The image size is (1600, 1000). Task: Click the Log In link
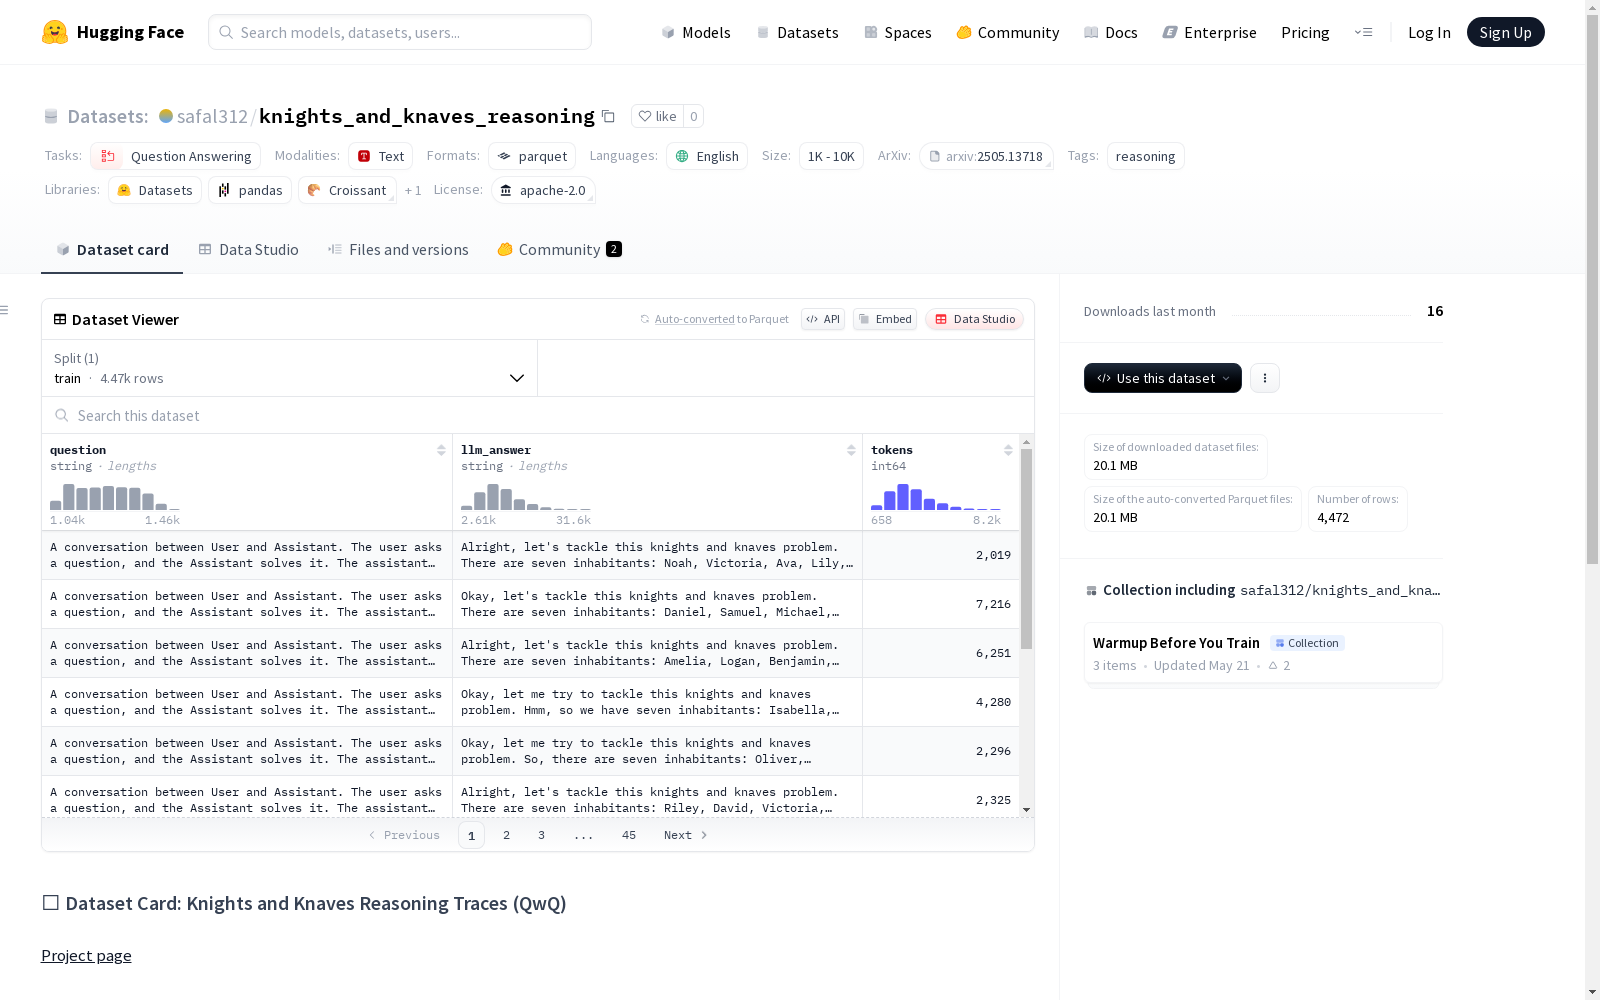[x=1429, y=32]
